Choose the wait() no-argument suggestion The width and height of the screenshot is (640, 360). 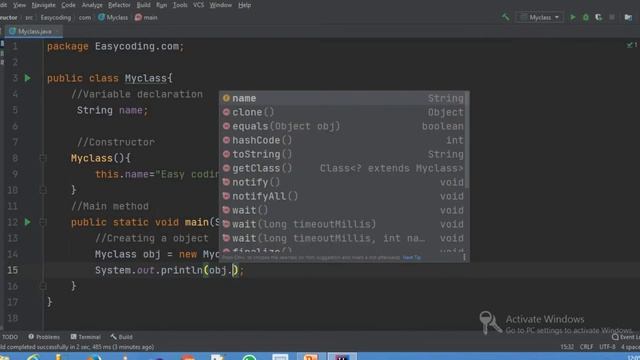(x=344, y=210)
